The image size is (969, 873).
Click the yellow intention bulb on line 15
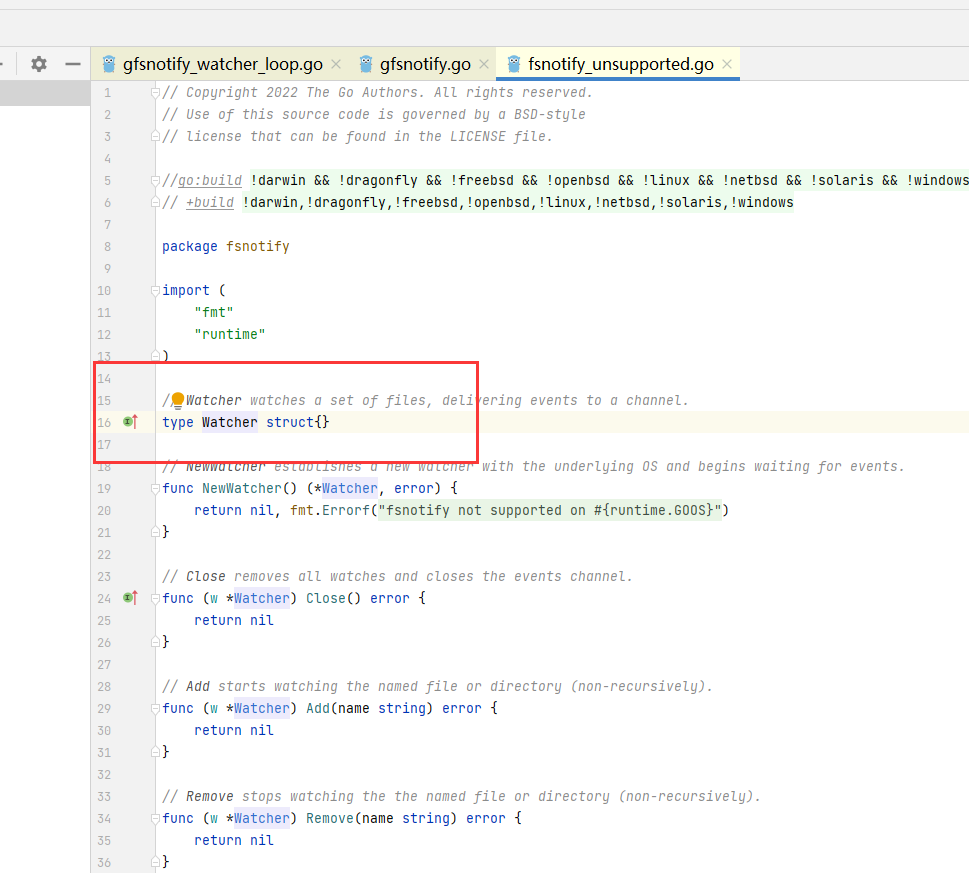[x=177, y=400]
